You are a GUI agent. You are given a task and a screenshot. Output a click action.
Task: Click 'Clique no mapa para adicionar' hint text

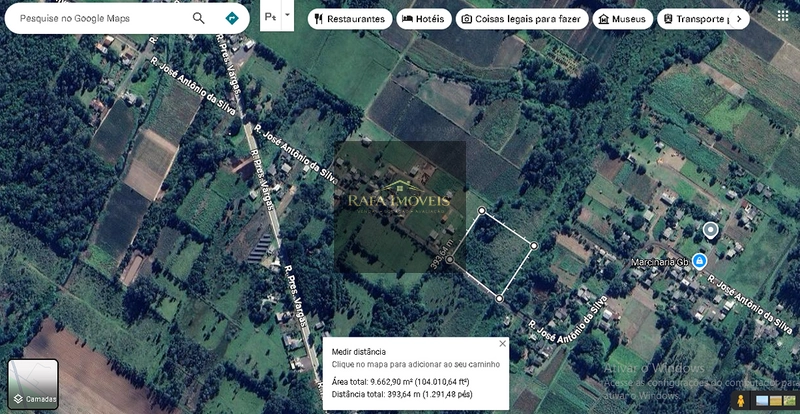[x=416, y=364]
